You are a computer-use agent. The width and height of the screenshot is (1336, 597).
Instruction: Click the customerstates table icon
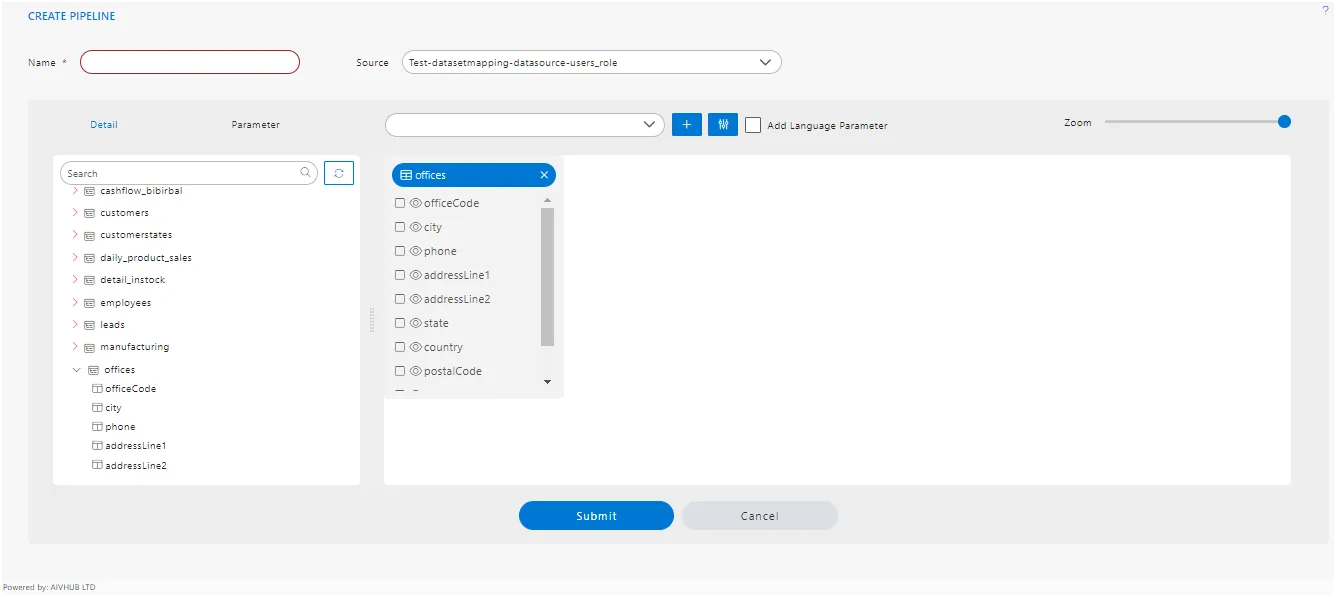(89, 236)
